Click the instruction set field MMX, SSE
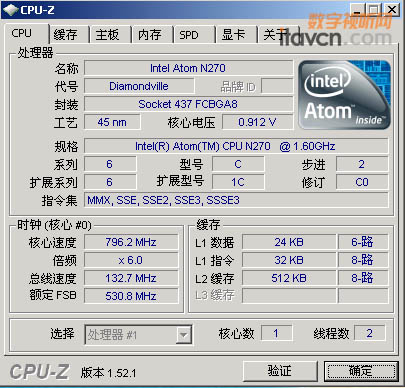Viewport: 405px width, 388px height. point(236,200)
